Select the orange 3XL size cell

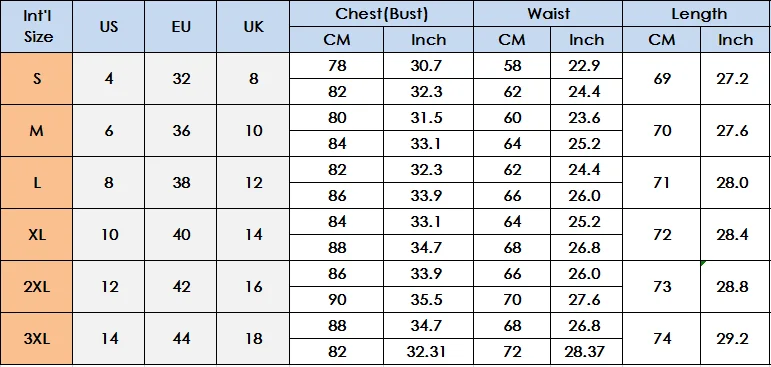click(x=36, y=338)
